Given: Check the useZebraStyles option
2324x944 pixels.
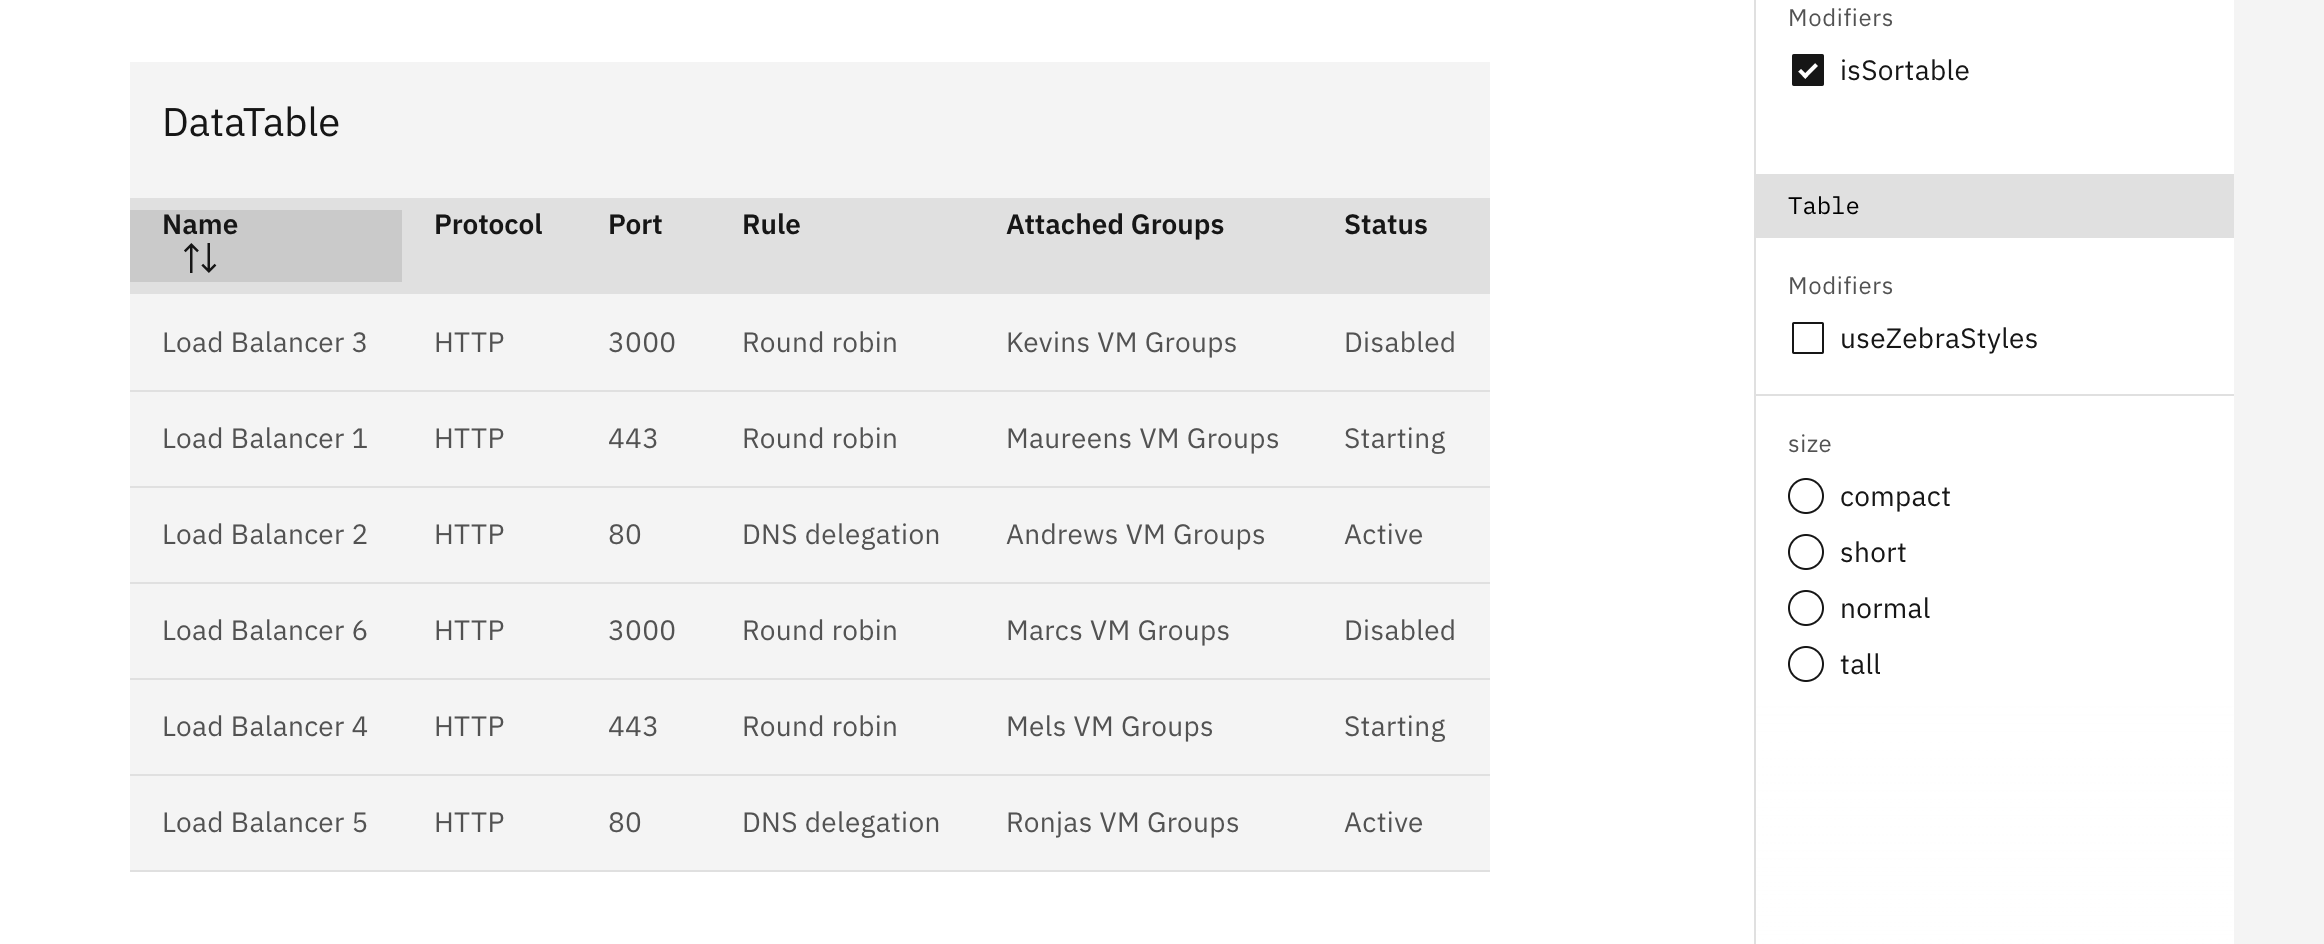Looking at the screenshot, I should (1807, 339).
